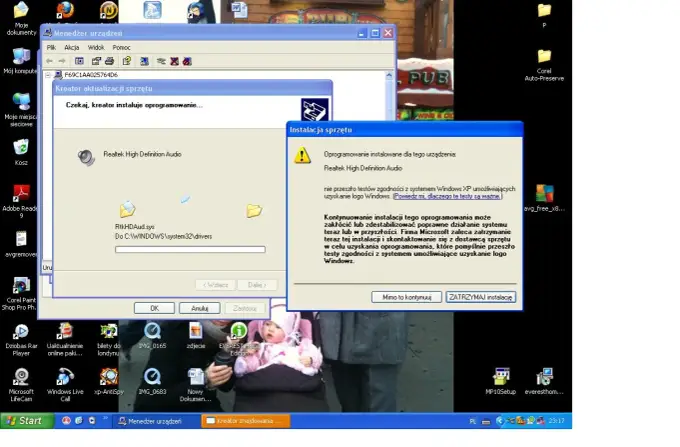Open Corel Paint Shop Pro desktop shortcut

coord(20,294)
